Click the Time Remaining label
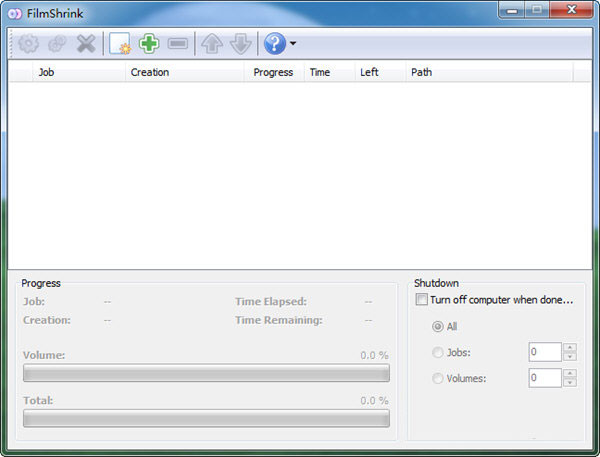The width and height of the screenshot is (600, 457). click(x=279, y=320)
